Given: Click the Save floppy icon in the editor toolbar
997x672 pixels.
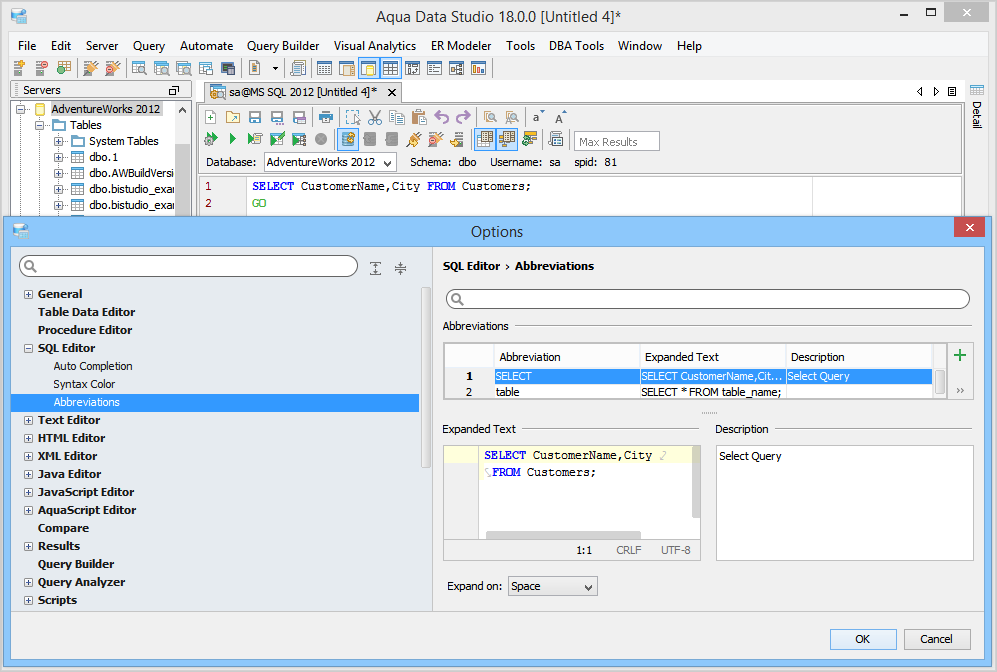Looking at the screenshot, I should click(x=255, y=117).
